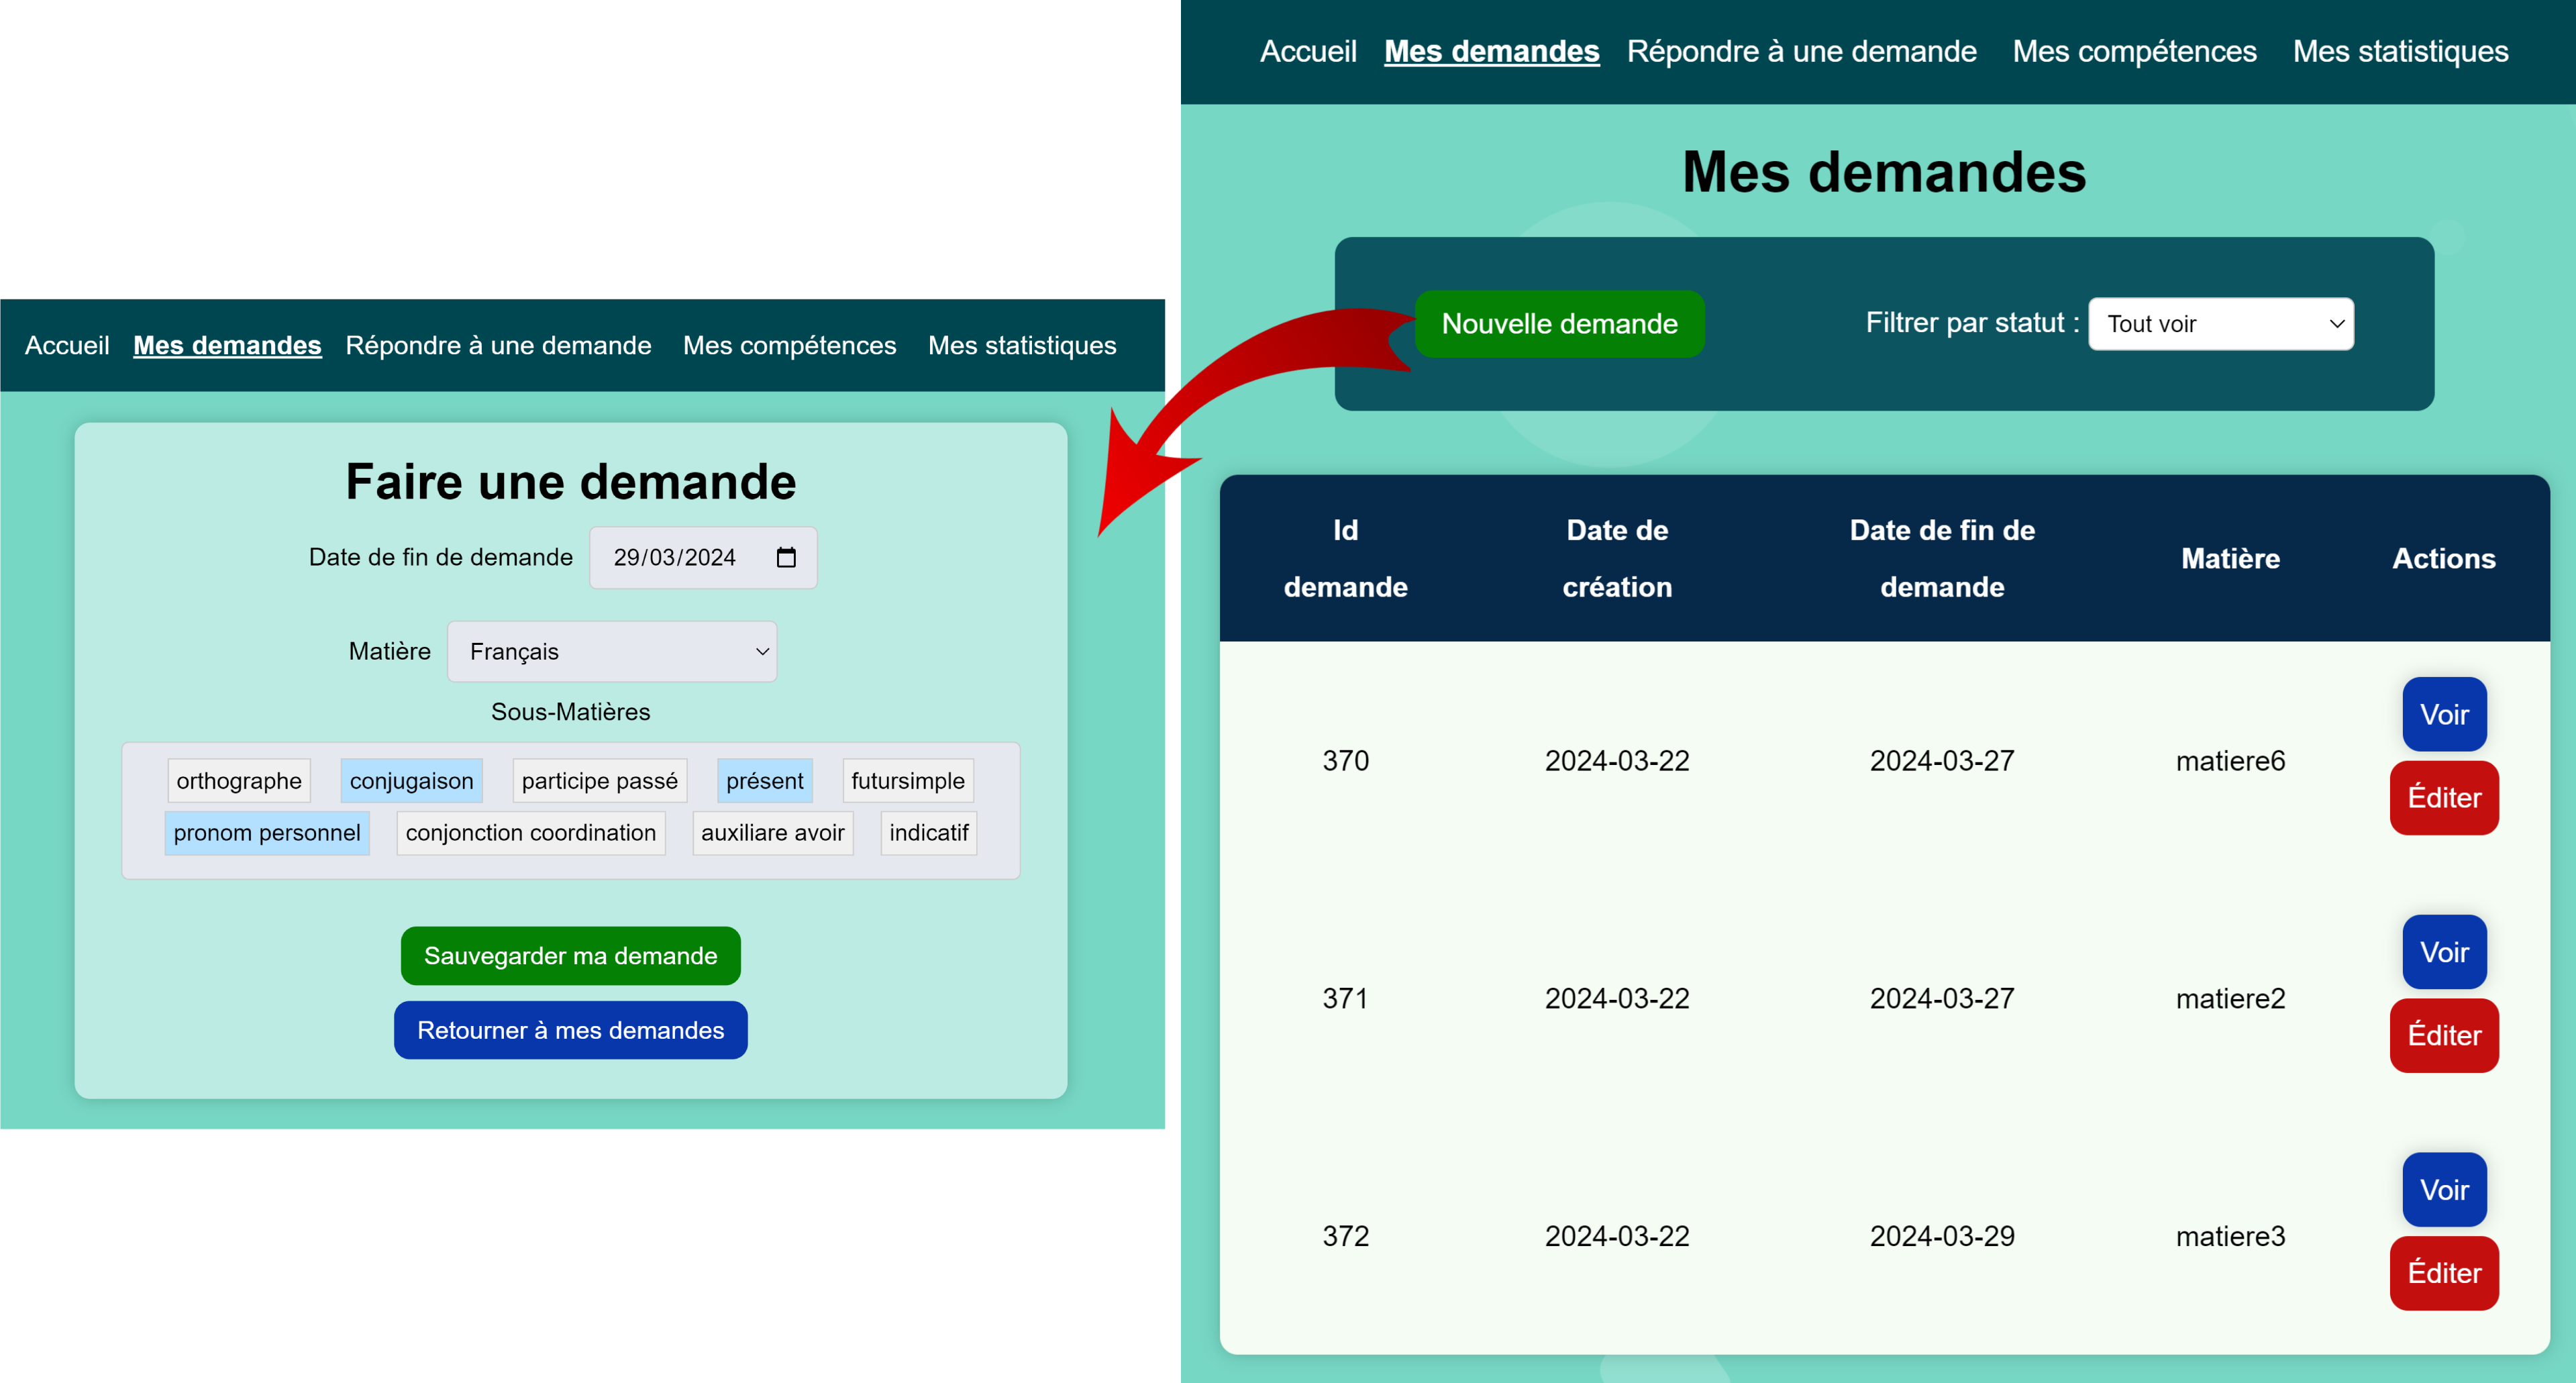This screenshot has width=2576, height=1383.
Task: Click the matiere2 cell
Action: (x=2231, y=999)
